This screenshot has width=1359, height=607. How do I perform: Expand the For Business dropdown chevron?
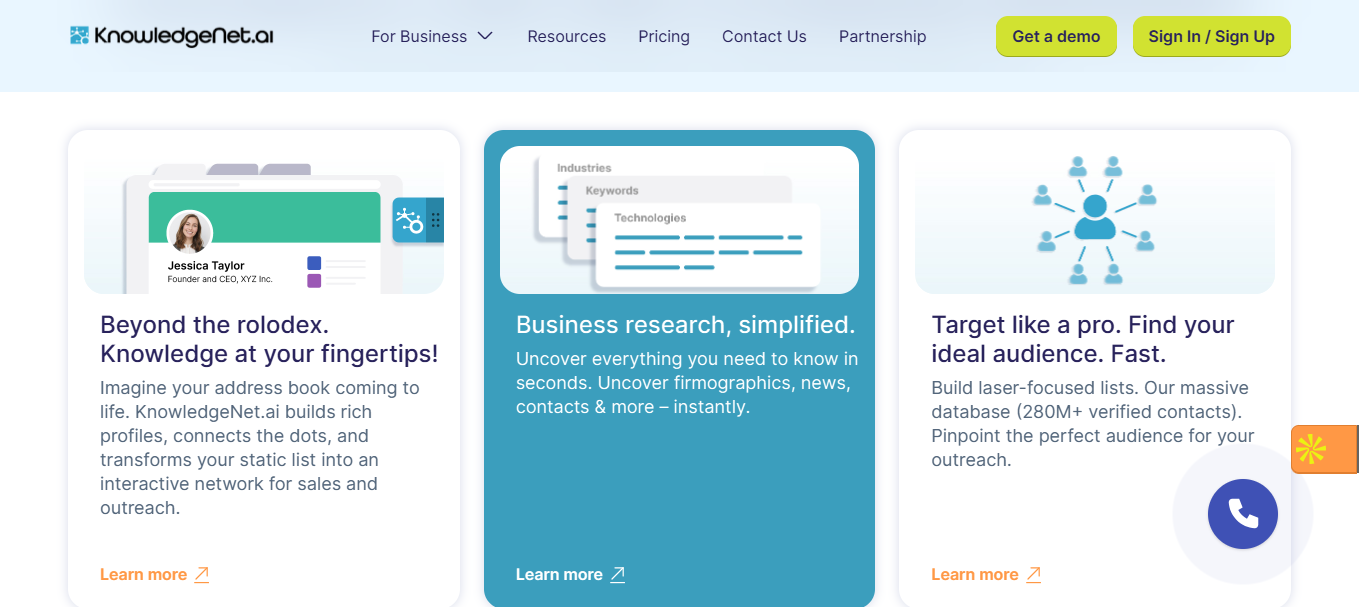(x=485, y=36)
